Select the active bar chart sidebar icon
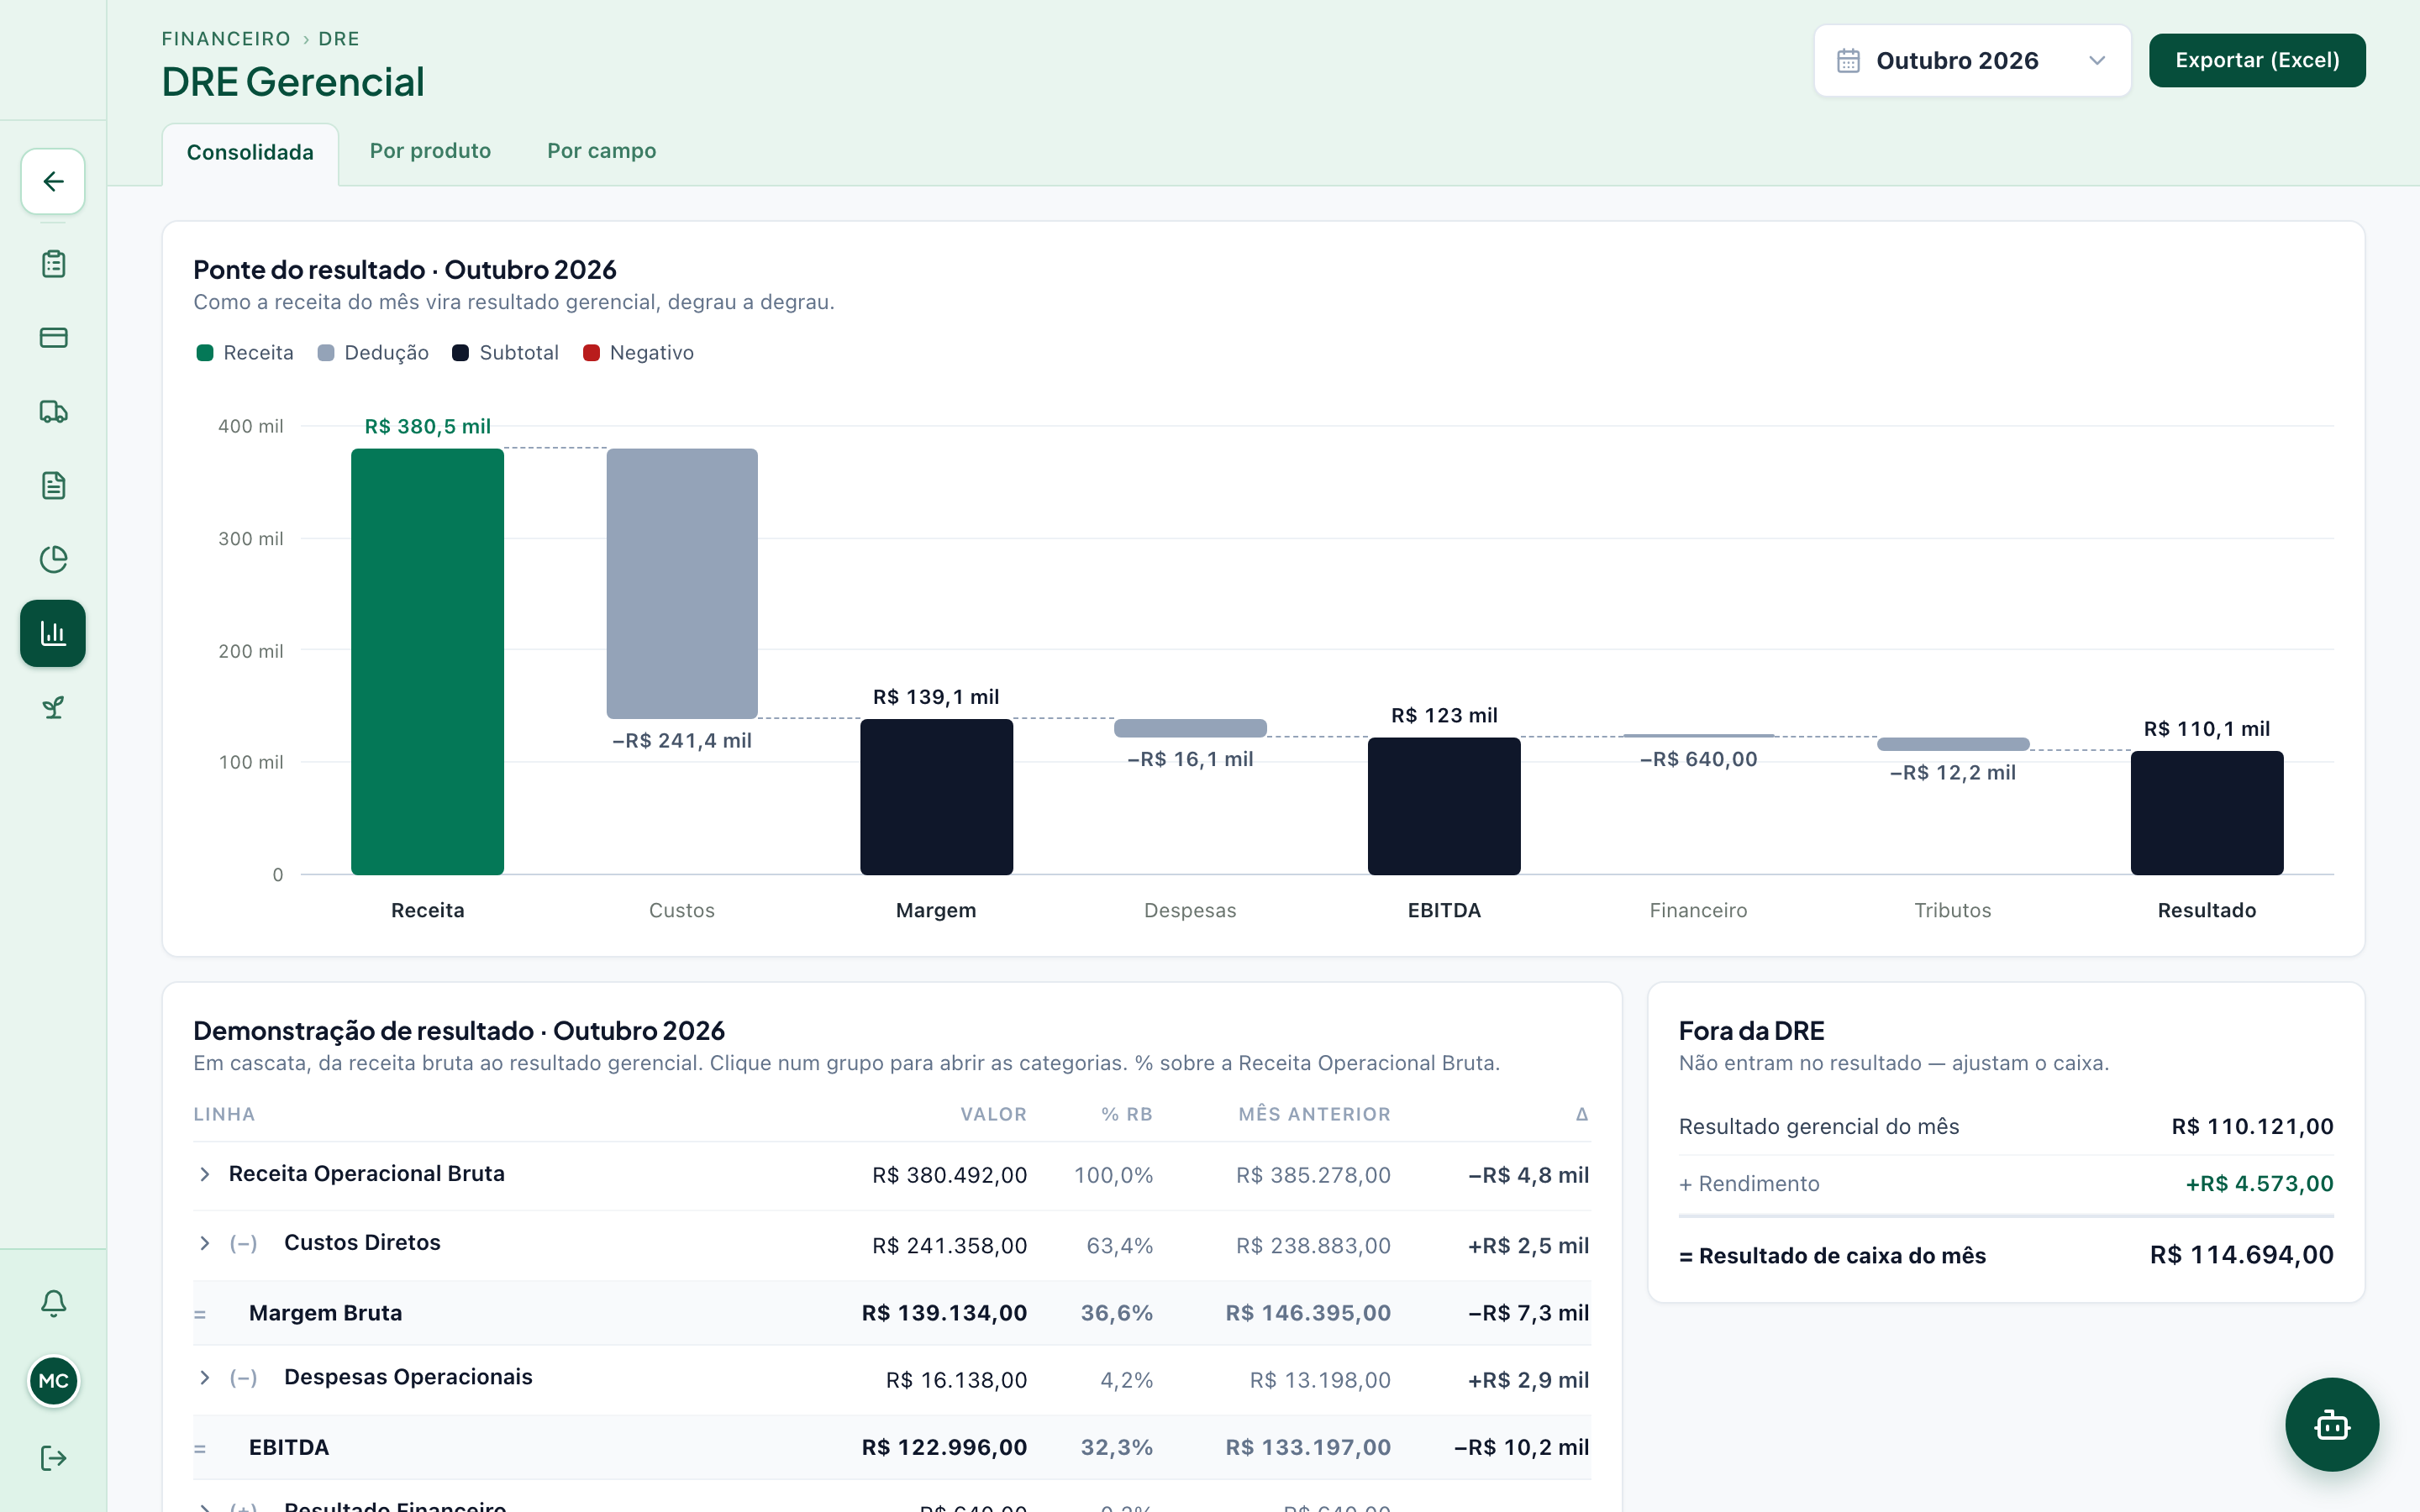Screen dimensions: 2420x1512 pyautogui.click(x=53, y=633)
